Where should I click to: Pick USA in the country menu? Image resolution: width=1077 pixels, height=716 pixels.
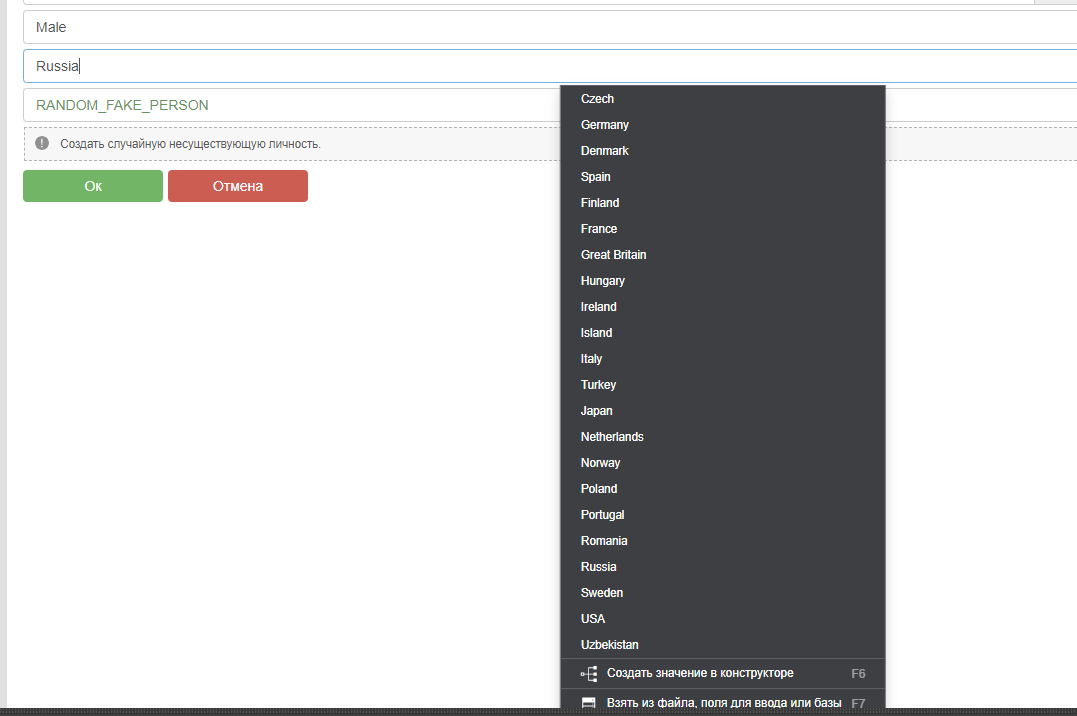593,619
